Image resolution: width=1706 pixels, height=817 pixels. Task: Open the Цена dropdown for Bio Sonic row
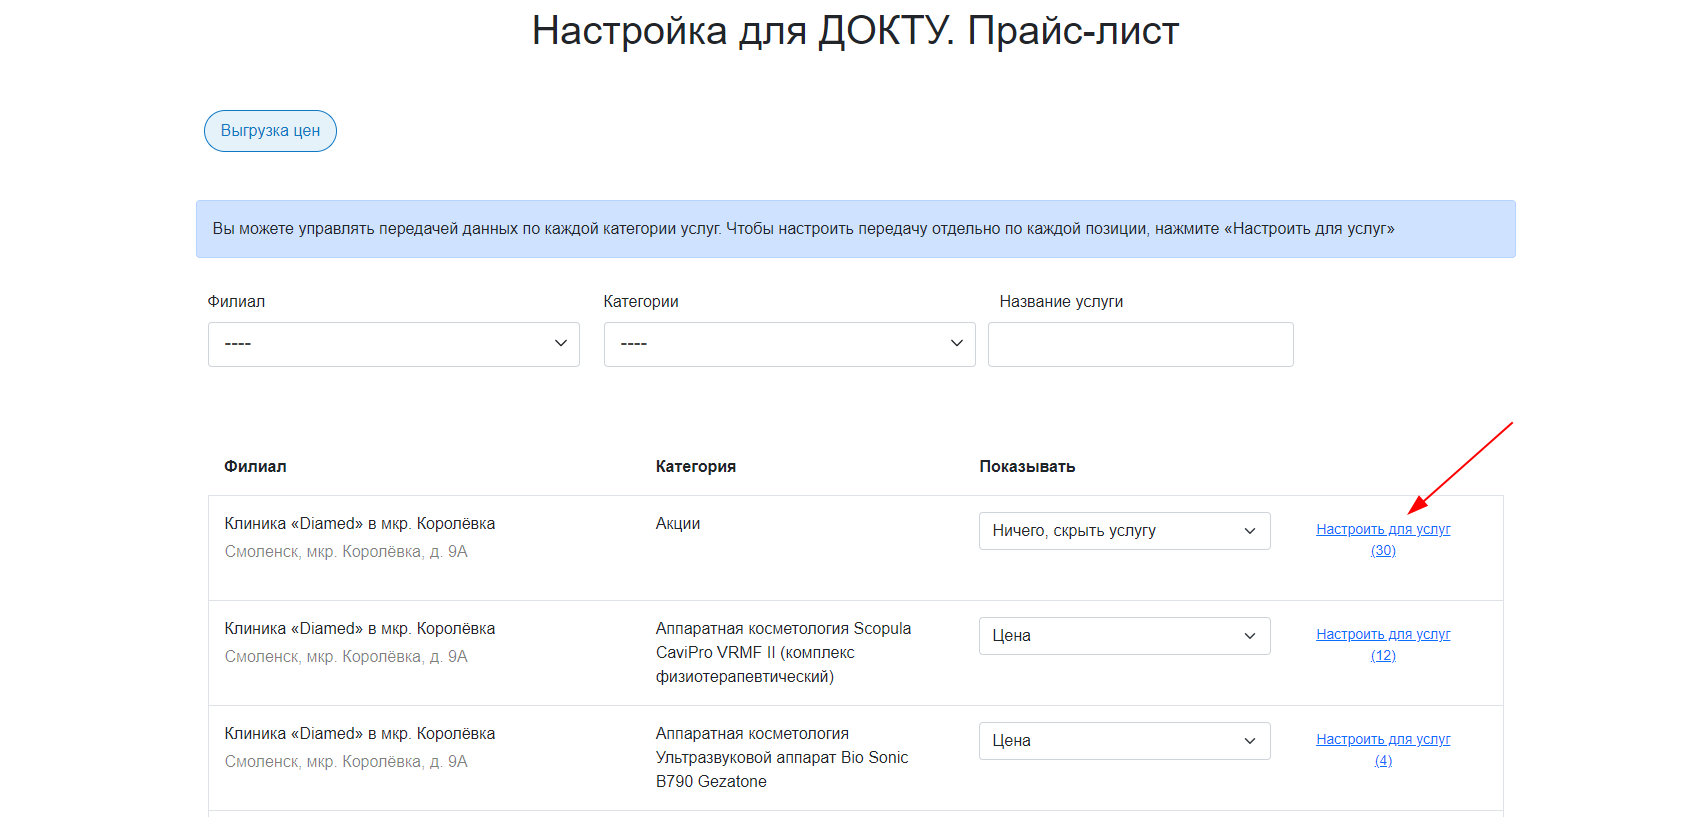1125,741
